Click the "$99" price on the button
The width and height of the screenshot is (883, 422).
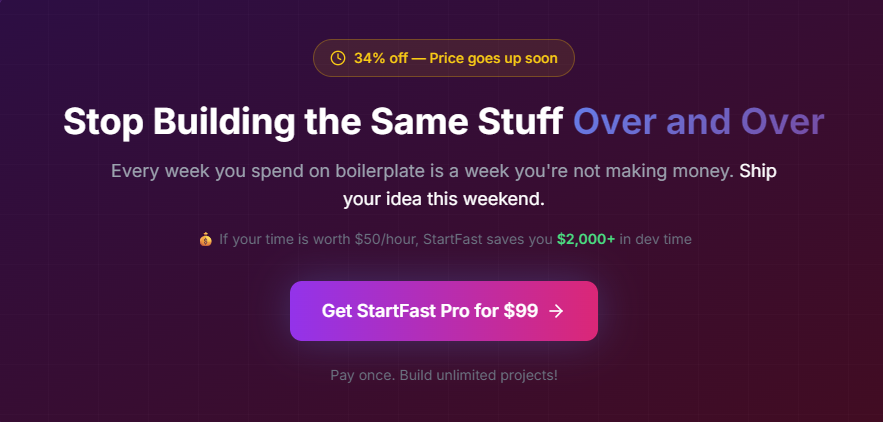pyautogui.click(x=520, y=311)
